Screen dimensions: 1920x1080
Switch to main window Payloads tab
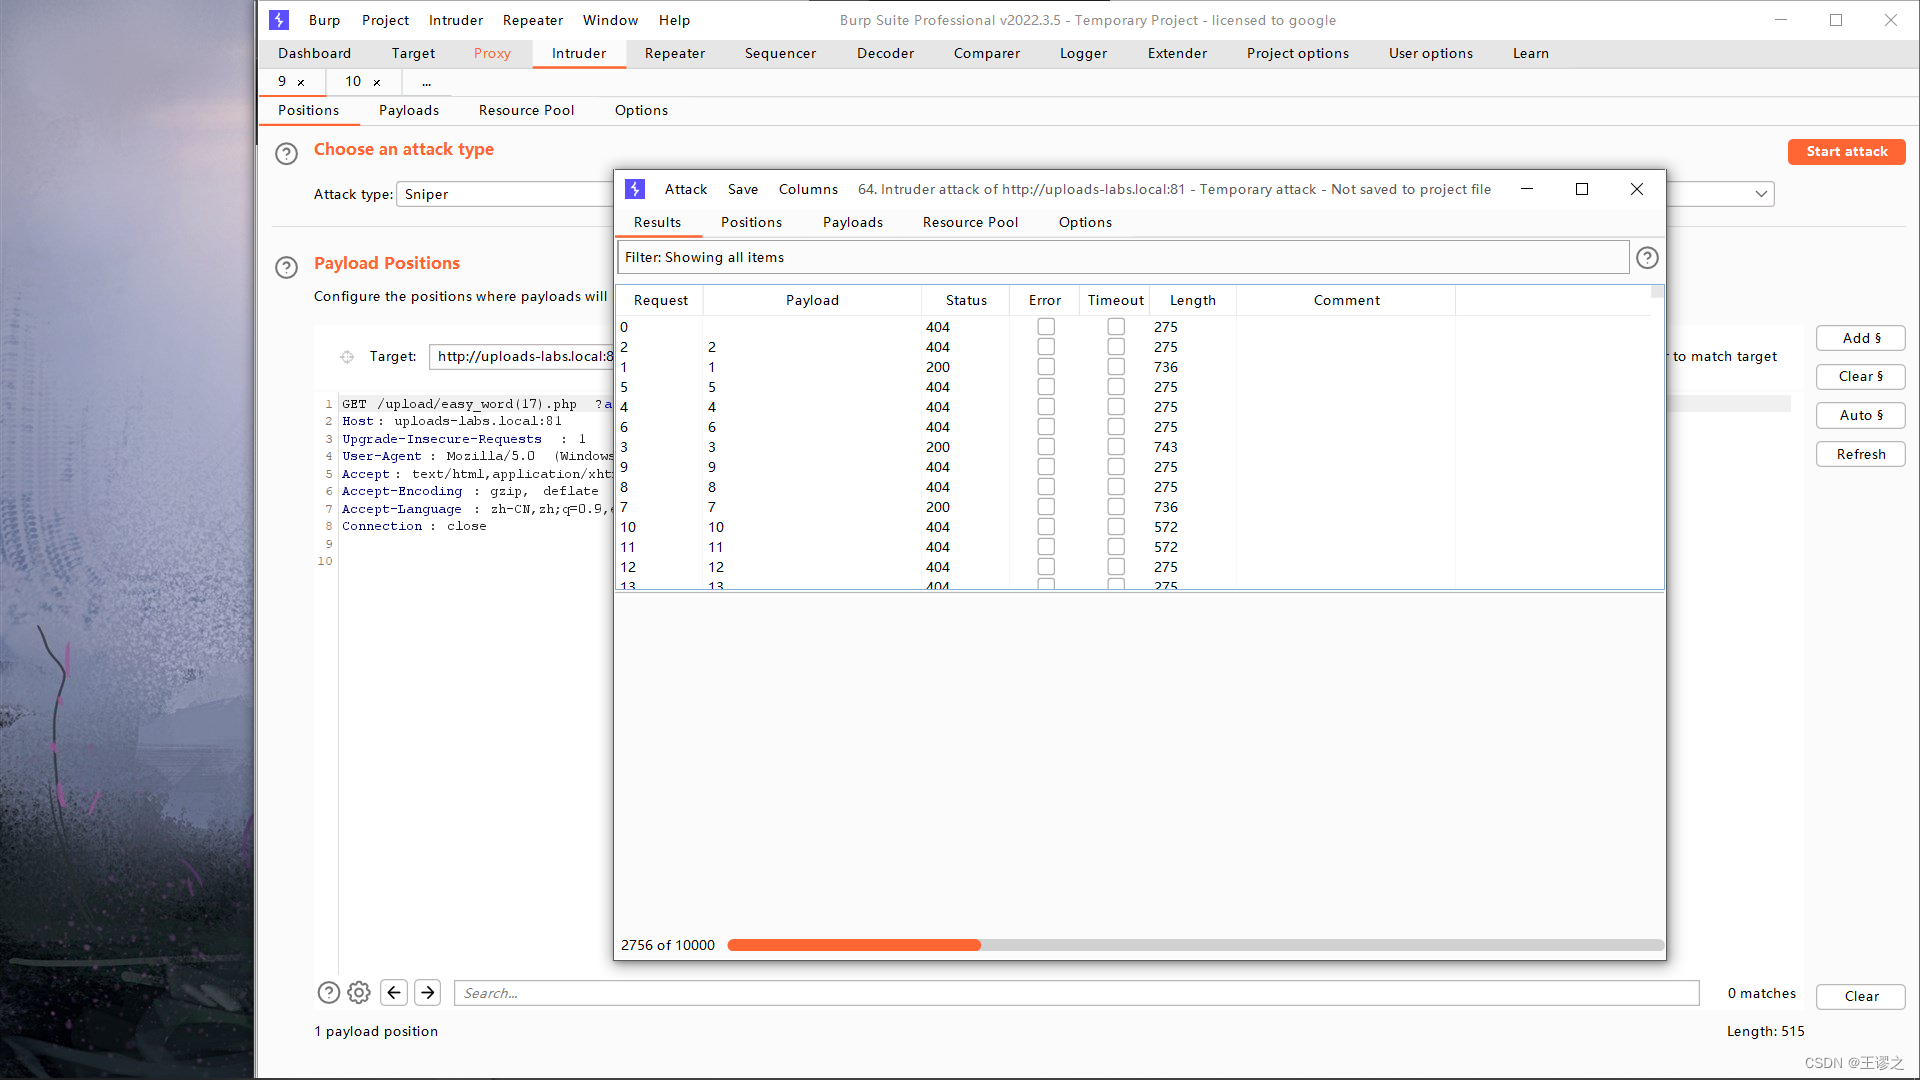[409, 110]
